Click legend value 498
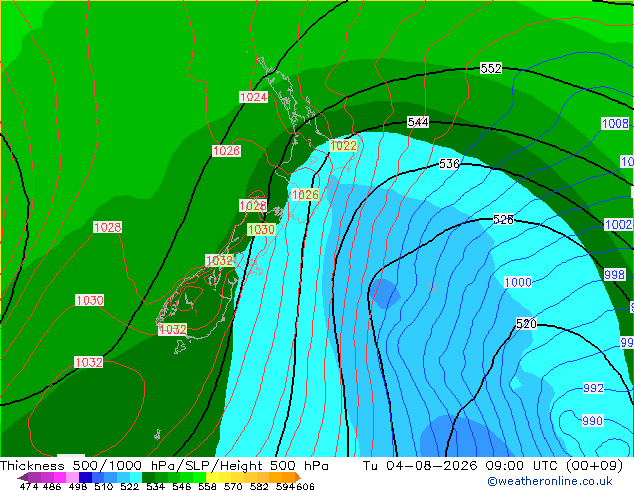 (x=78, y=486)
